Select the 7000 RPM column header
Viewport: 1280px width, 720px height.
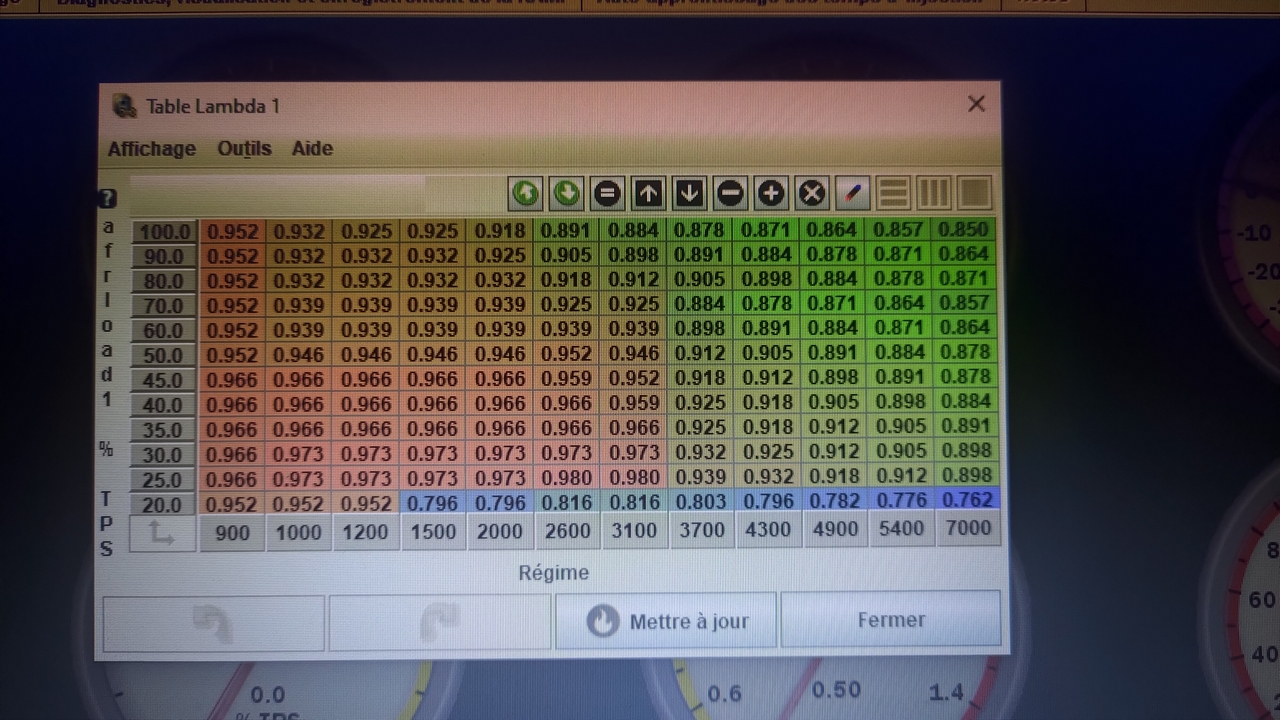968,529
